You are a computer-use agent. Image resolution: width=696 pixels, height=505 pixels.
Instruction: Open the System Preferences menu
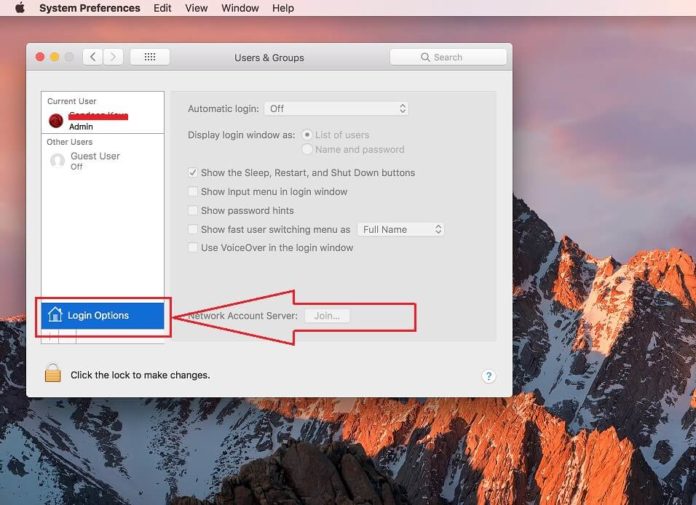pos(90,8)
